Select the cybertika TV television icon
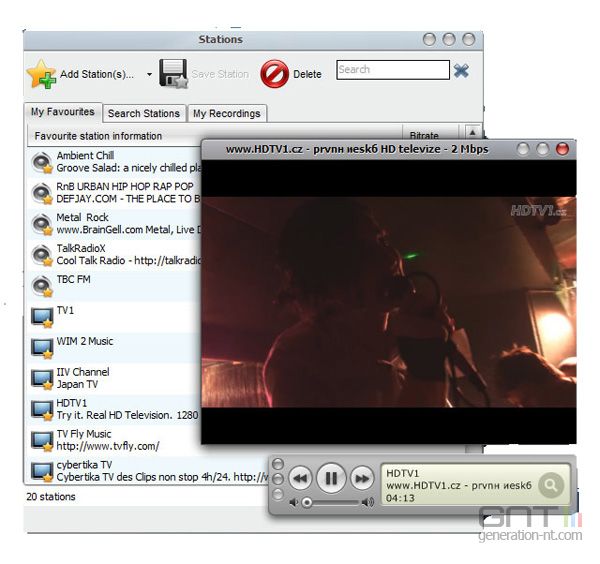Screen dimensions: 600x564 pyautogui.click(x=42, y=473)
